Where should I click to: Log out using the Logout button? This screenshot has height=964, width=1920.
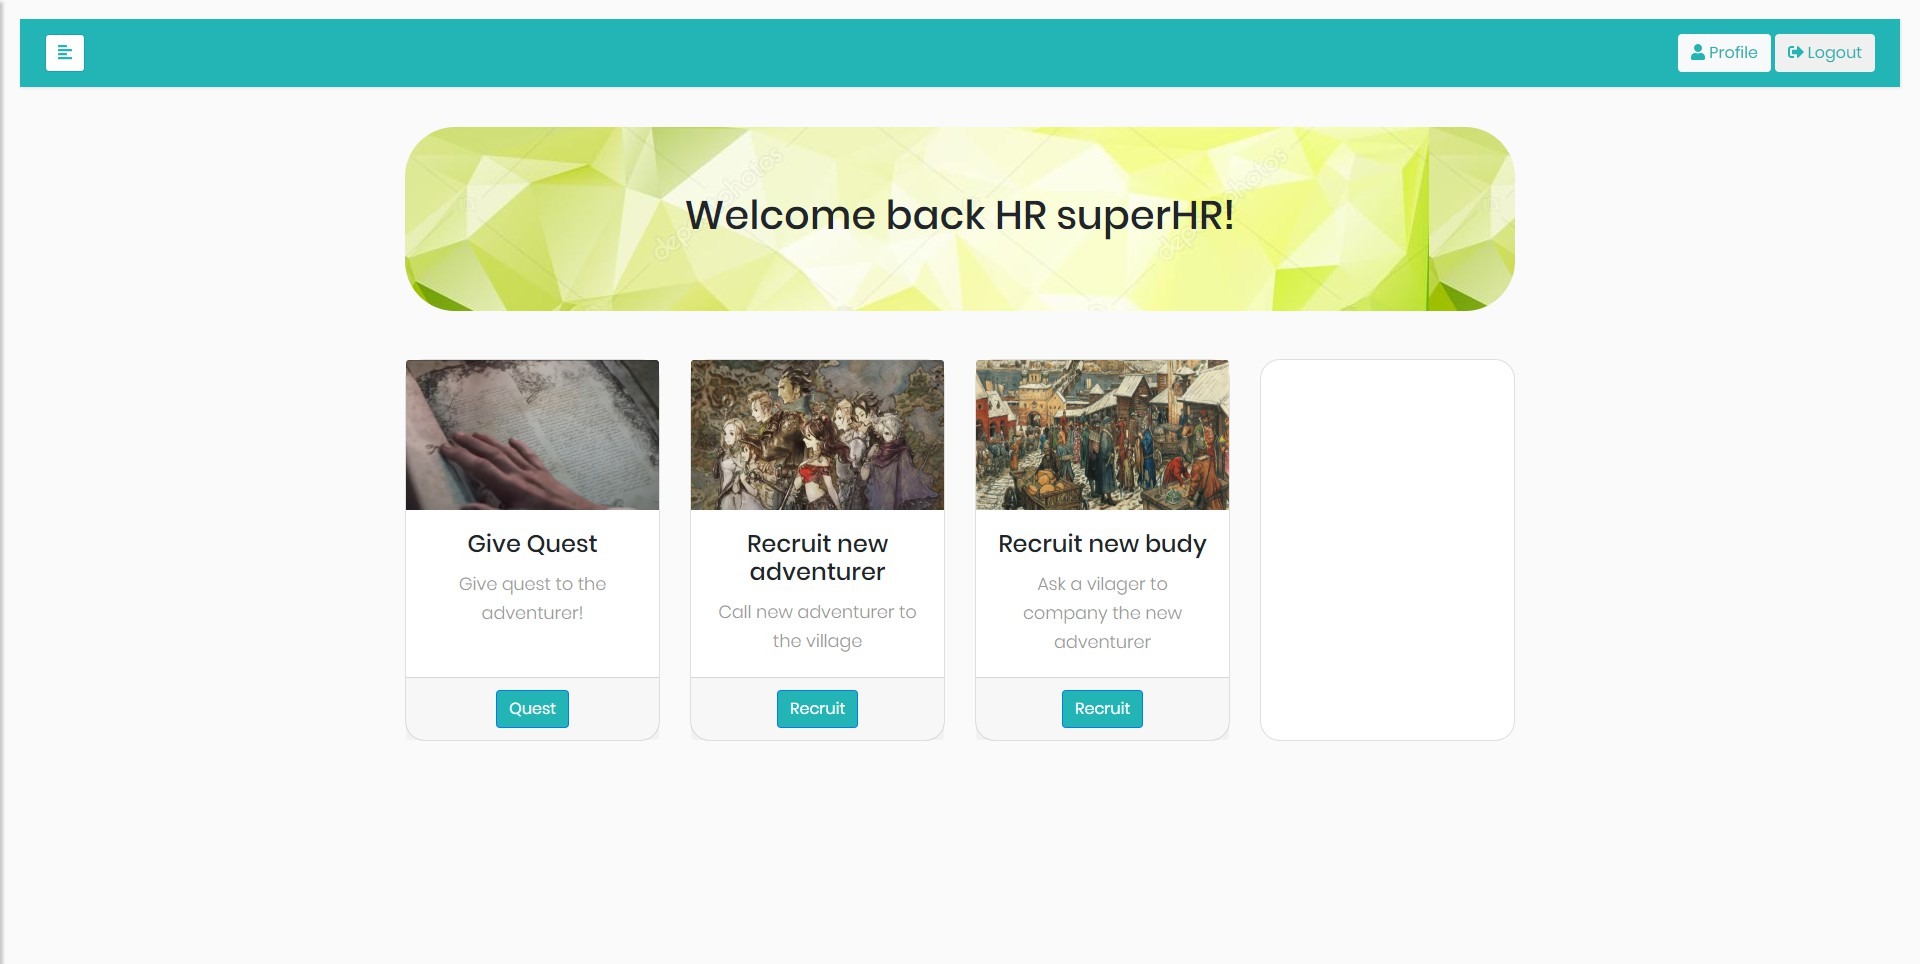pyautogui.click(x=1825, y=53)
